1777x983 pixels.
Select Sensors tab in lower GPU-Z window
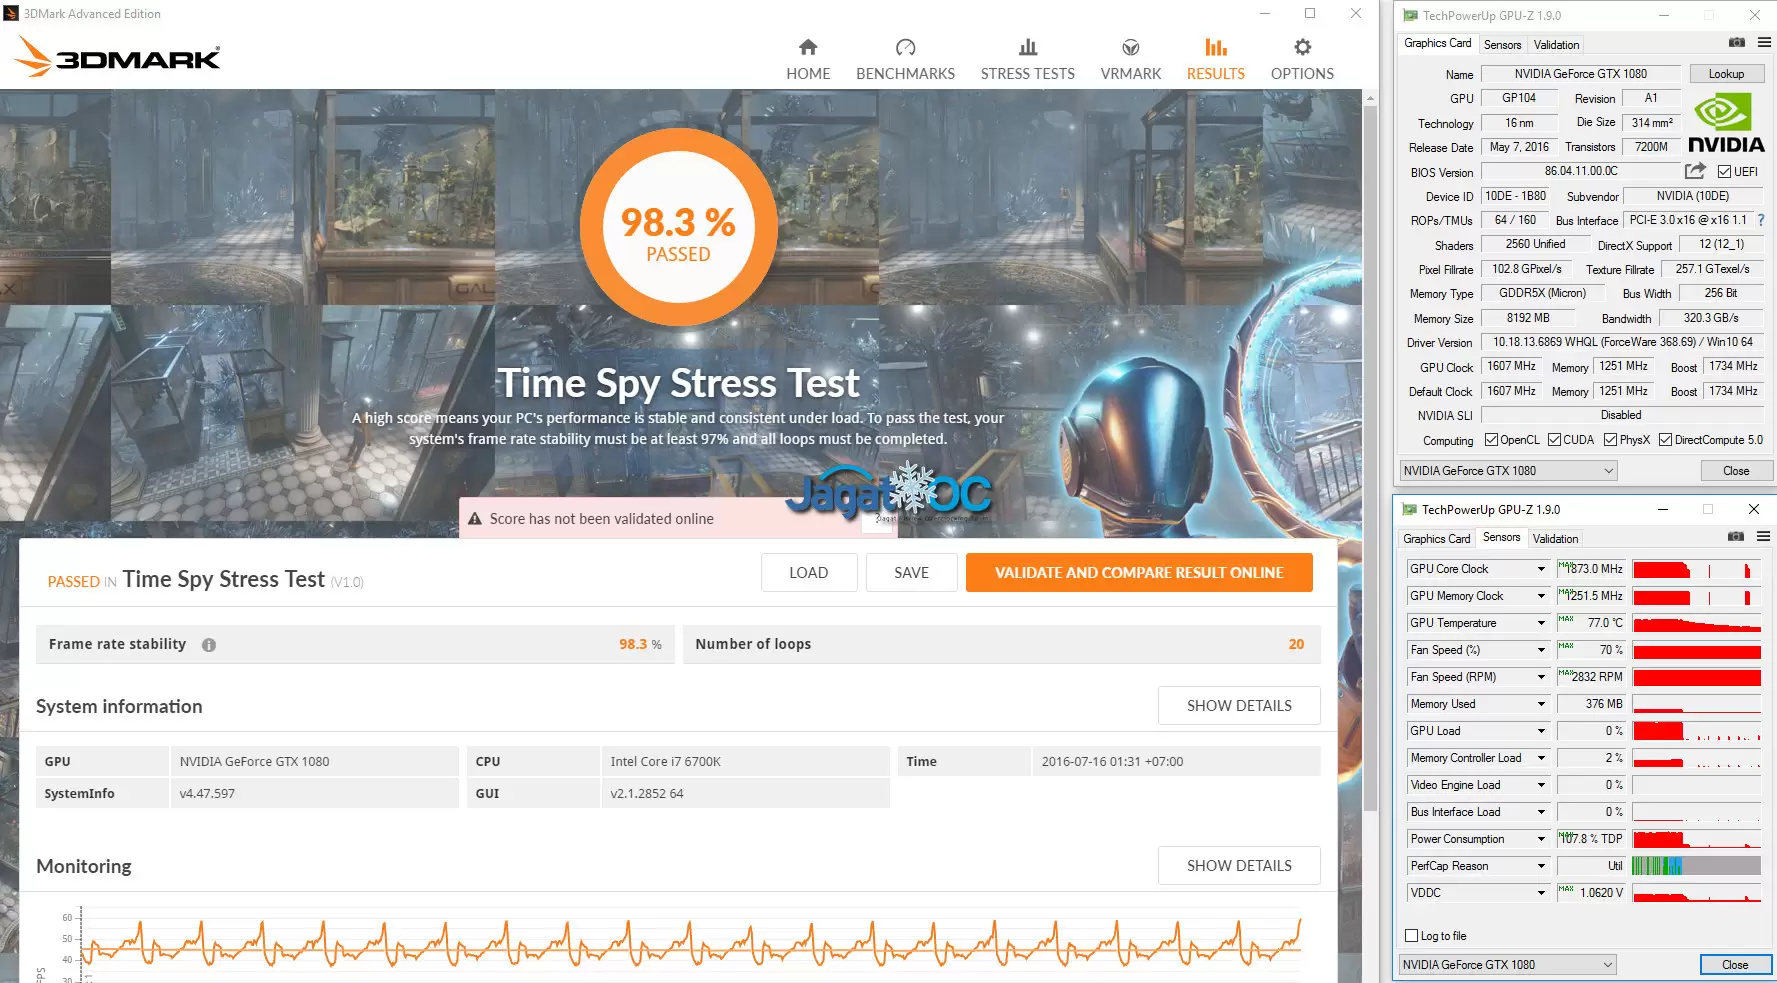pyautogui.click(x=1501, y=537)
